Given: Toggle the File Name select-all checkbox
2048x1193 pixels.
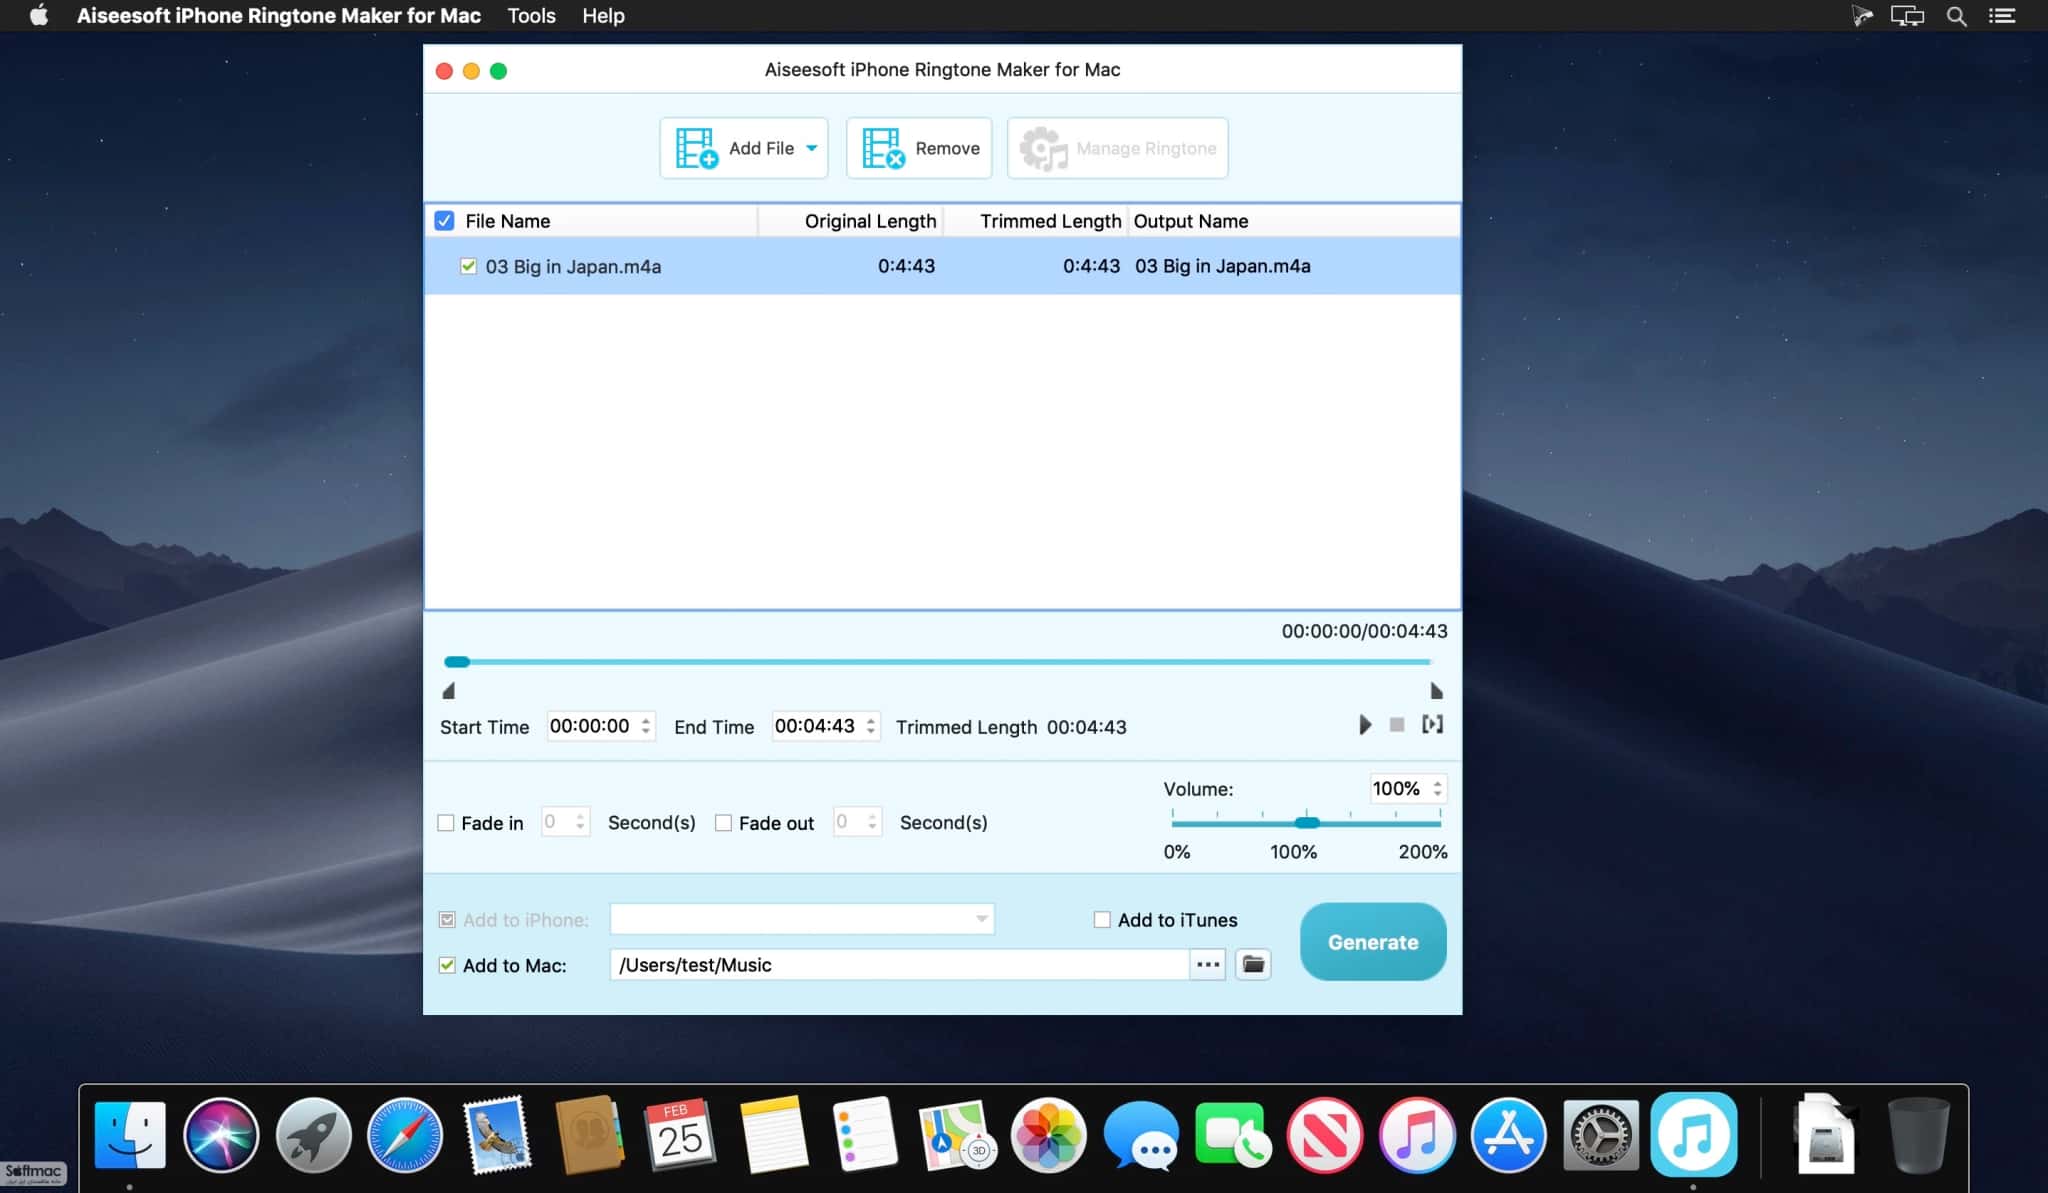Looking at the screenshot, I should (445, 221).
